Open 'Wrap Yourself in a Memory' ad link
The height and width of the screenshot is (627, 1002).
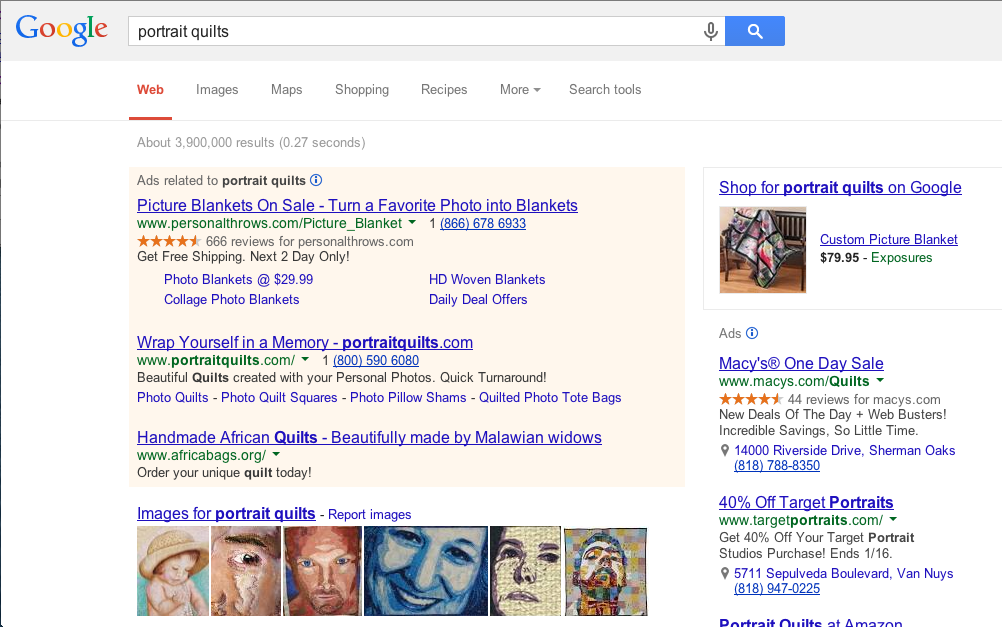point(305,342)
